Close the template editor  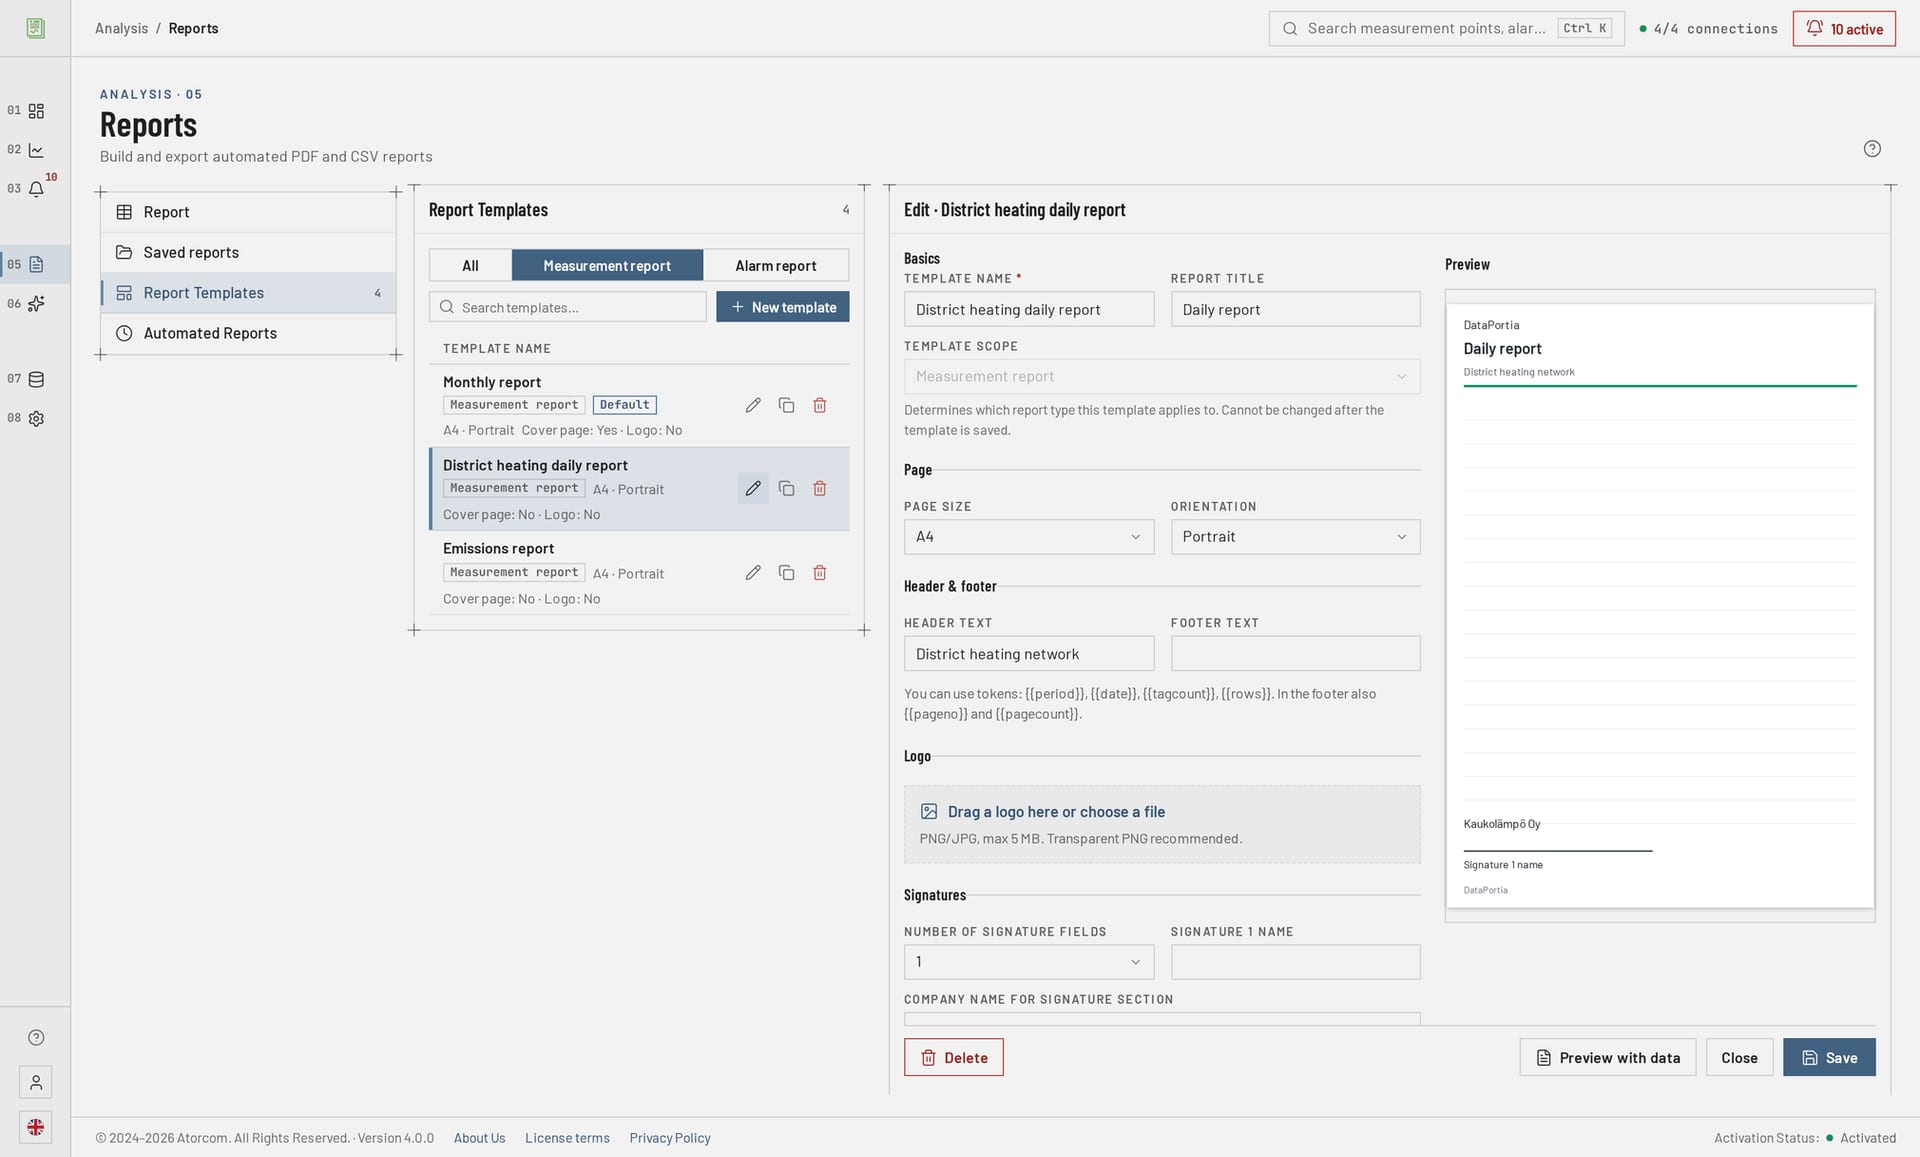pyautogui.click(x=1739, y=1058)
